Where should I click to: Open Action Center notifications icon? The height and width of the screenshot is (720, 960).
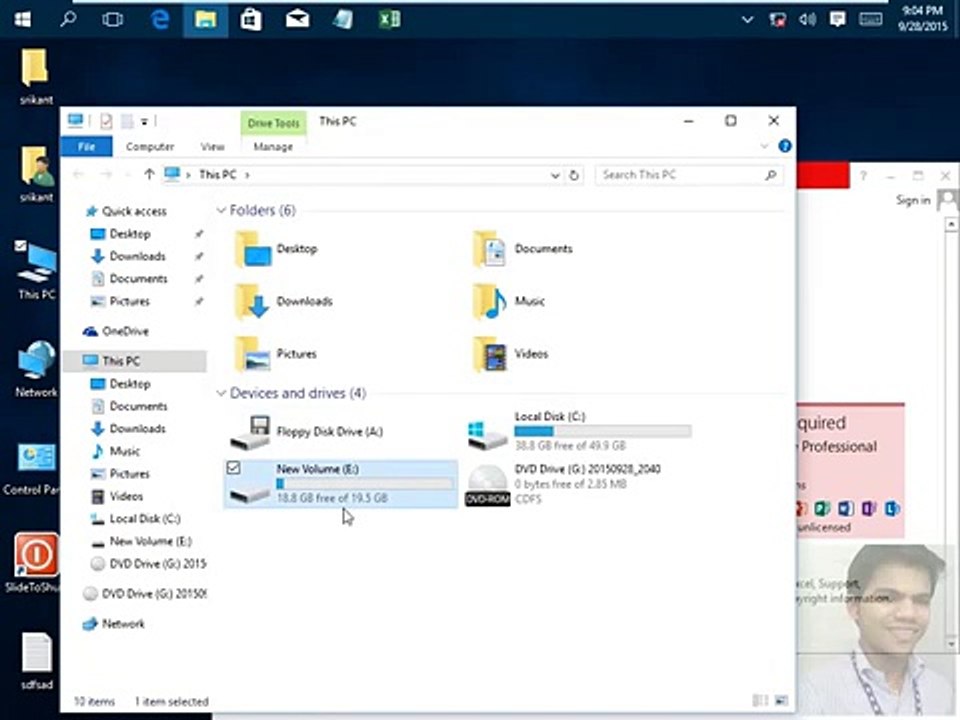pyautogui.click(x=838, y=20)
